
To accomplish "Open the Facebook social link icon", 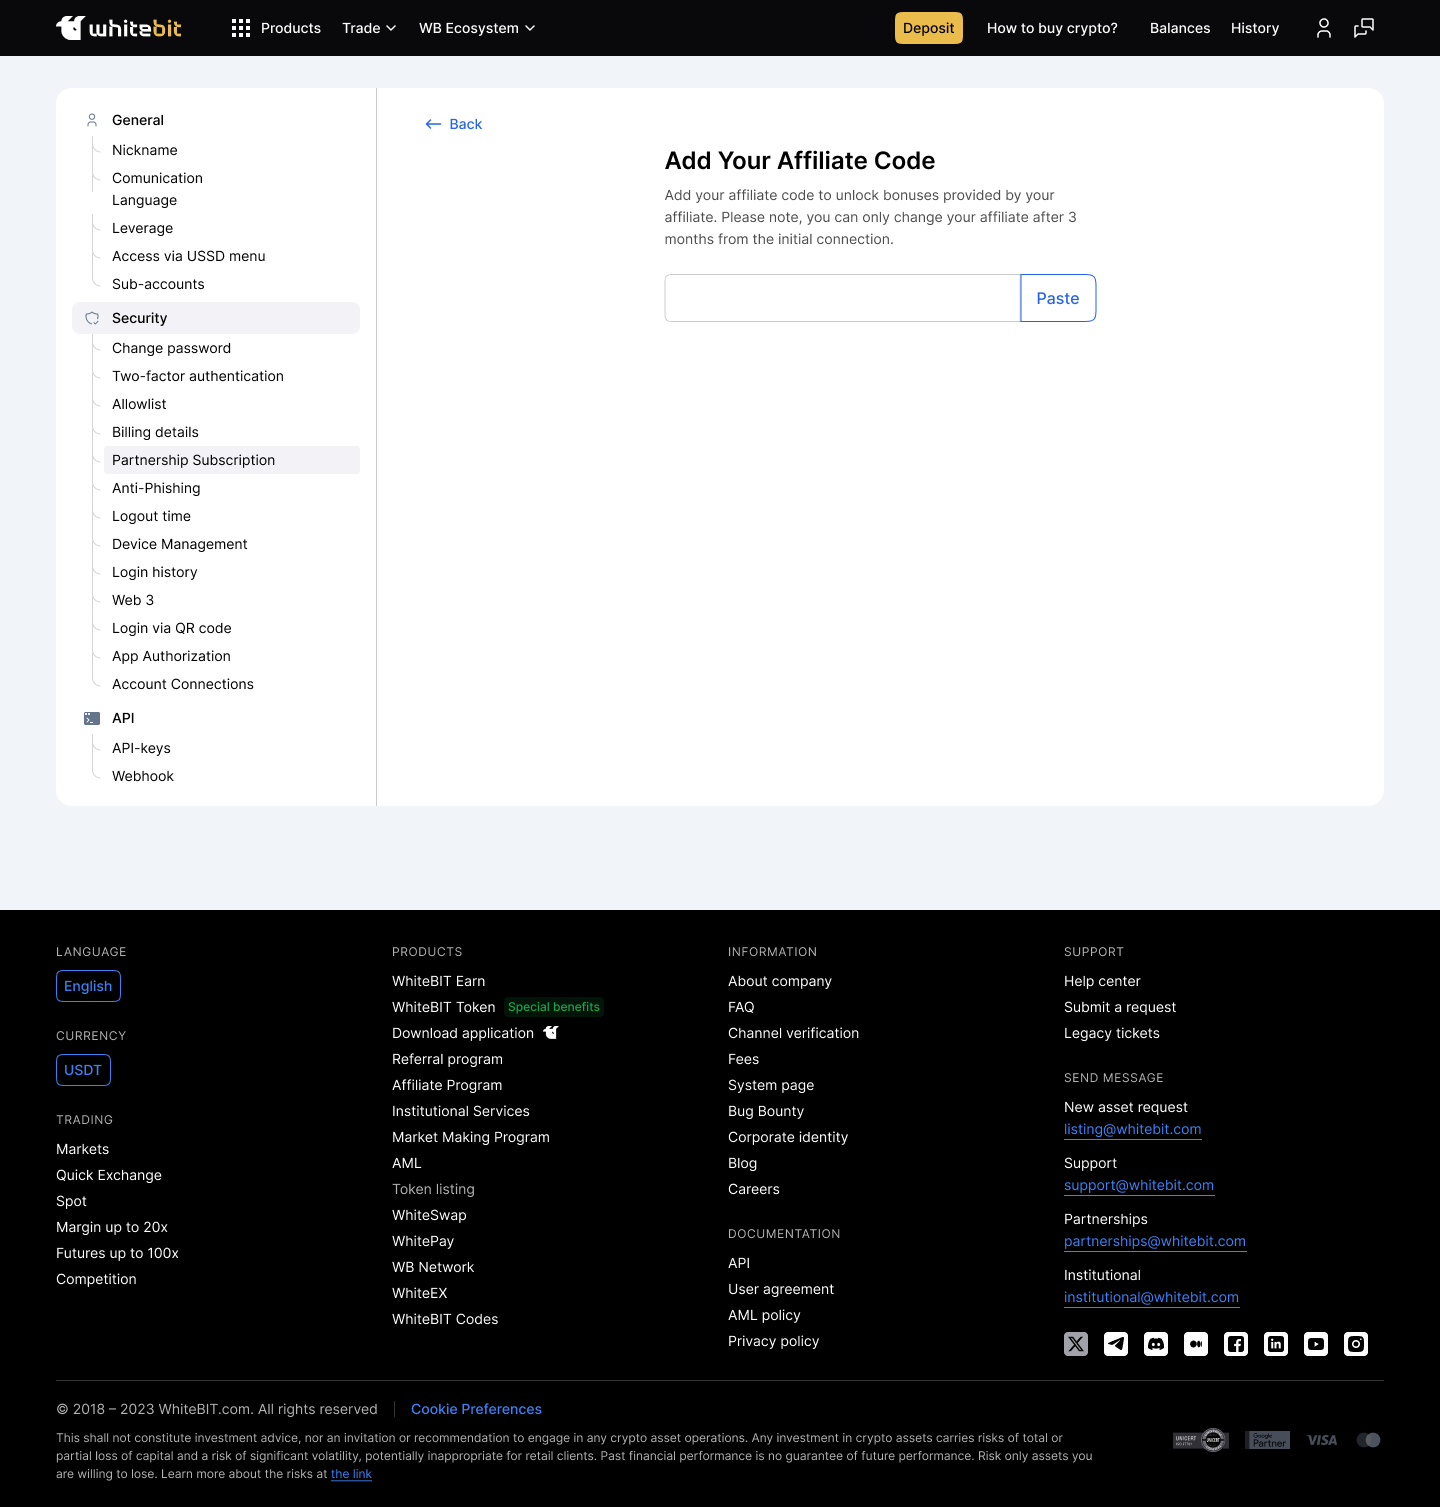I will [x=1235, y=1344].
